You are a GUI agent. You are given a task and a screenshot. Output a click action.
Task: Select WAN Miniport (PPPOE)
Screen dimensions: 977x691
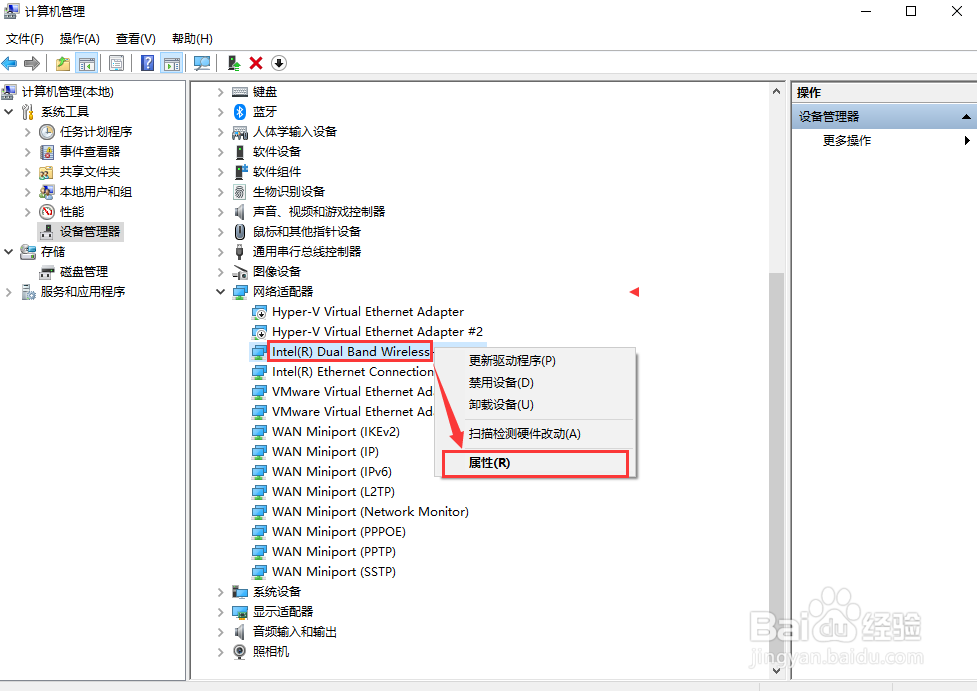[x=339, y=531]
